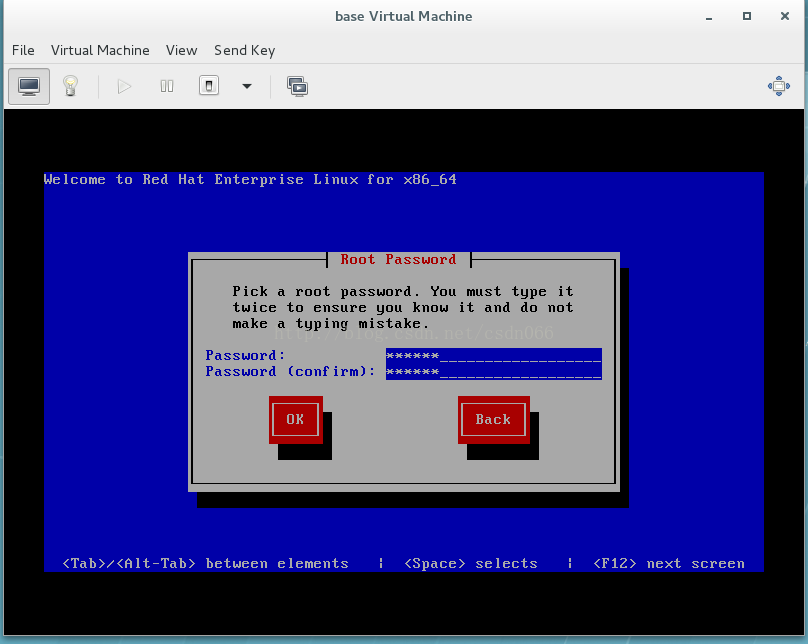Open manage VM snapshots icon
Image resolution: width=808 pixels, height=644 pixels.
point(297,86)
